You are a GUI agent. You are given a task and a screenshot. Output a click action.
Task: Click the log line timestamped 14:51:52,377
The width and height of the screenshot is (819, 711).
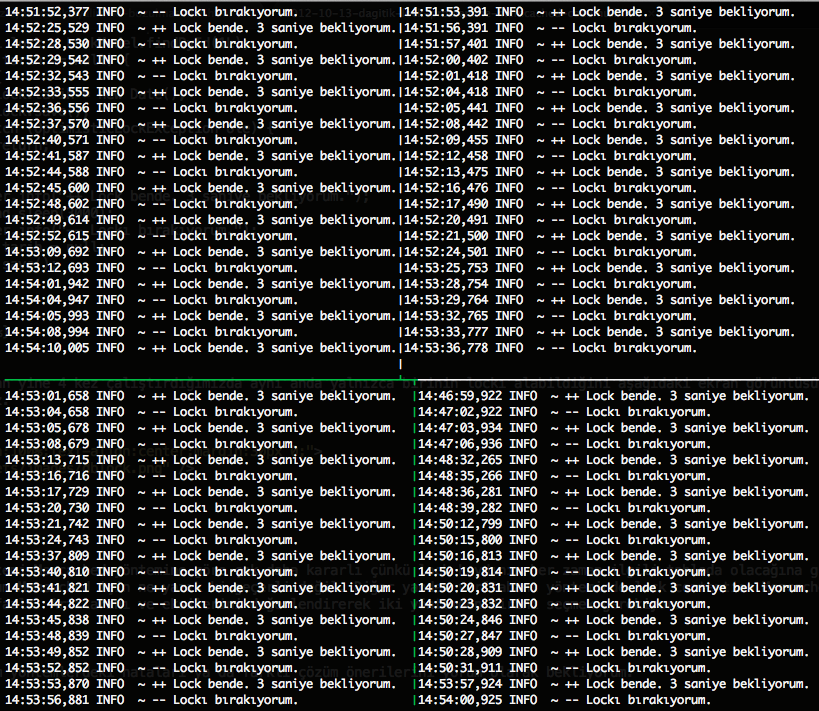coord(151,12)
